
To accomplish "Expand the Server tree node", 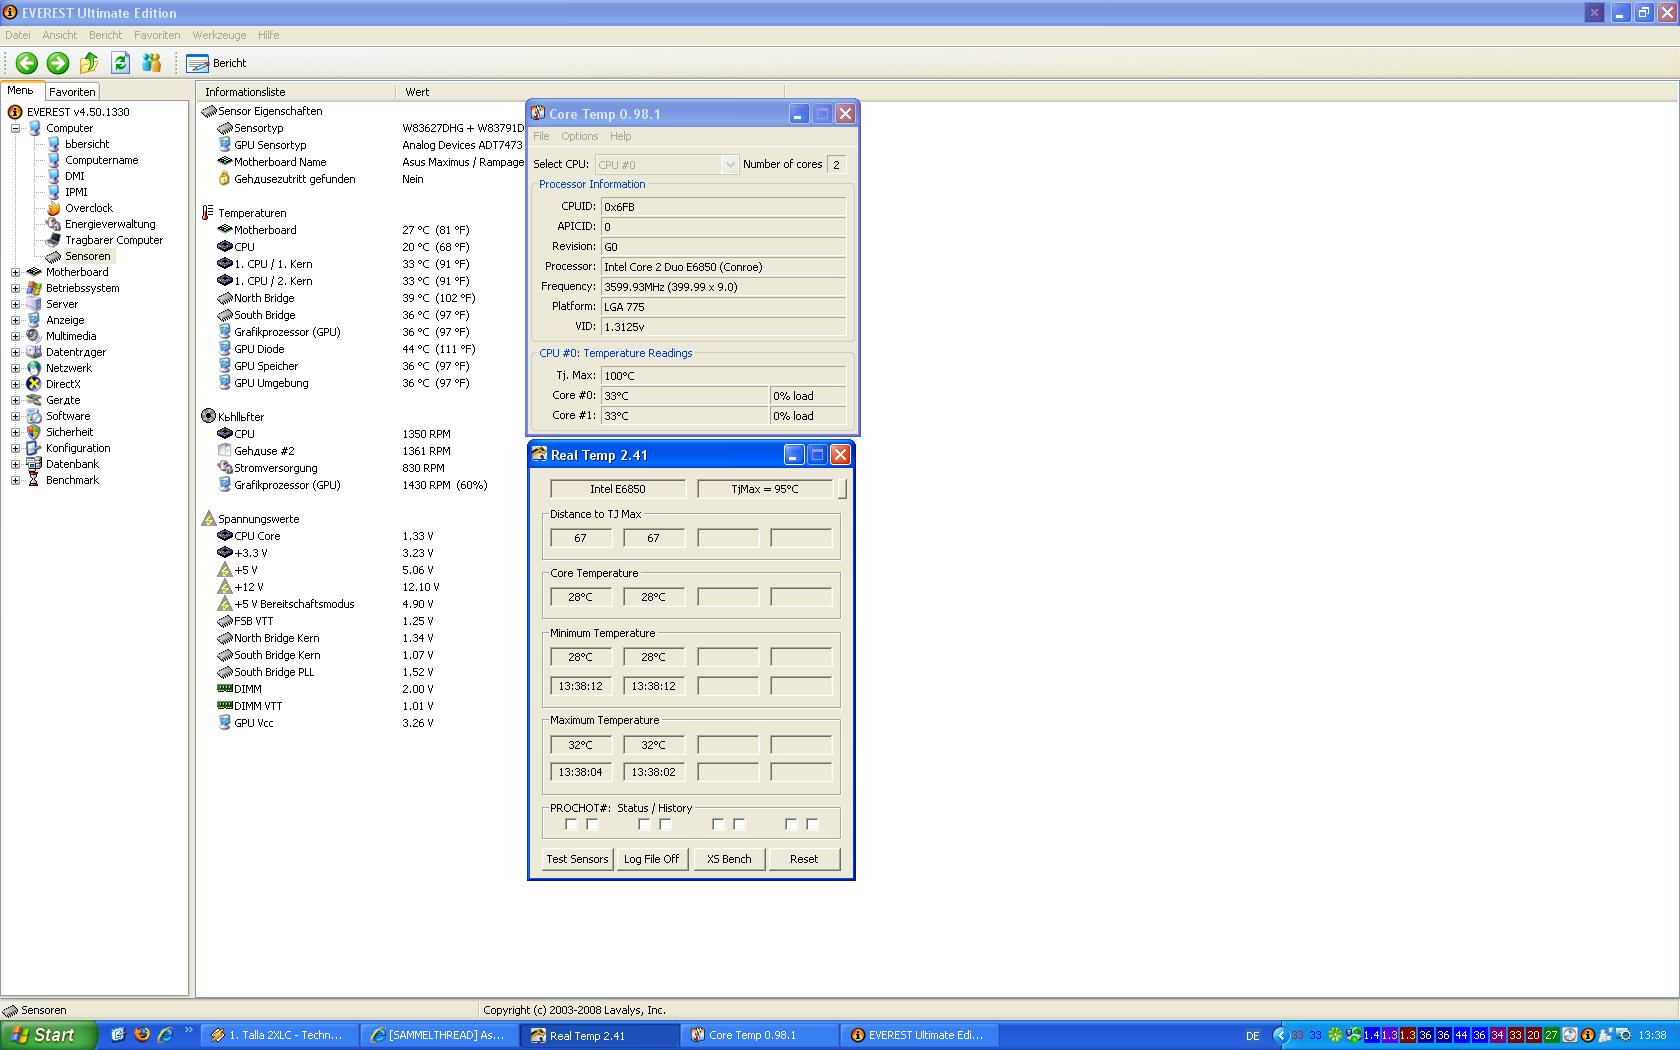I will 15,304.
